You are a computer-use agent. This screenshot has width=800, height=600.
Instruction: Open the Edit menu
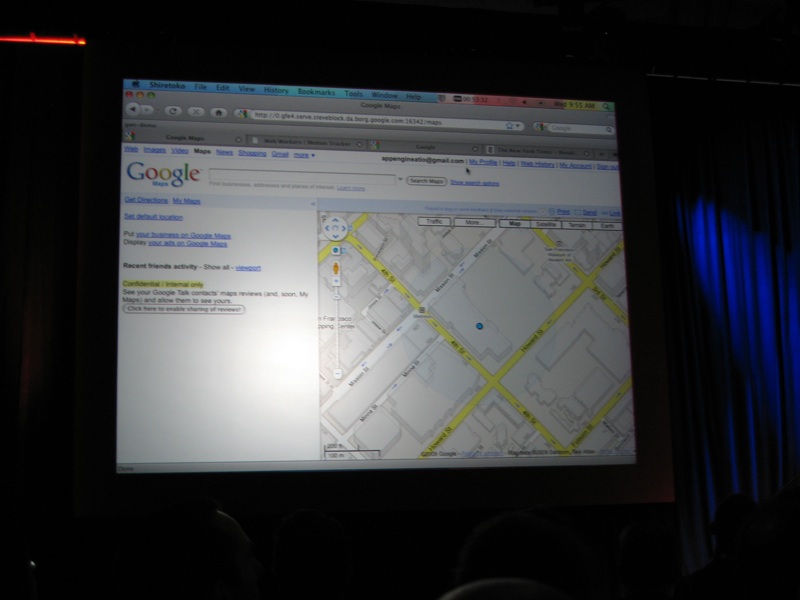[222, 88]
